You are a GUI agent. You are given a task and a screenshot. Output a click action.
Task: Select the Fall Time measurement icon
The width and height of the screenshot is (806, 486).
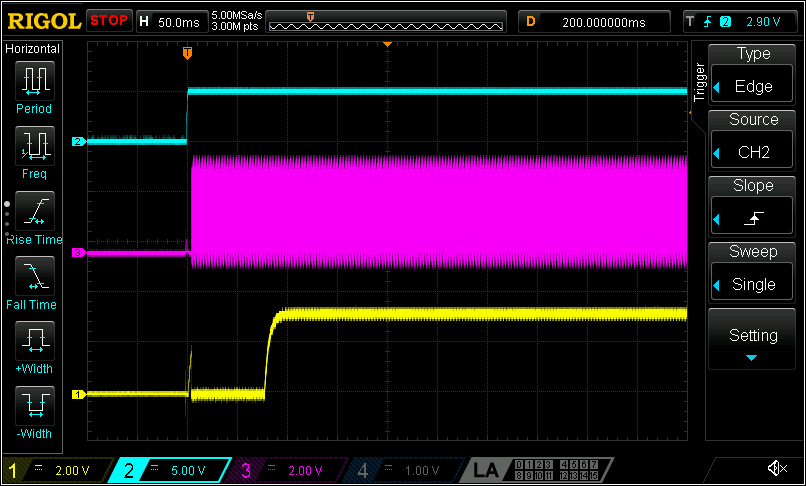(35, 276)
